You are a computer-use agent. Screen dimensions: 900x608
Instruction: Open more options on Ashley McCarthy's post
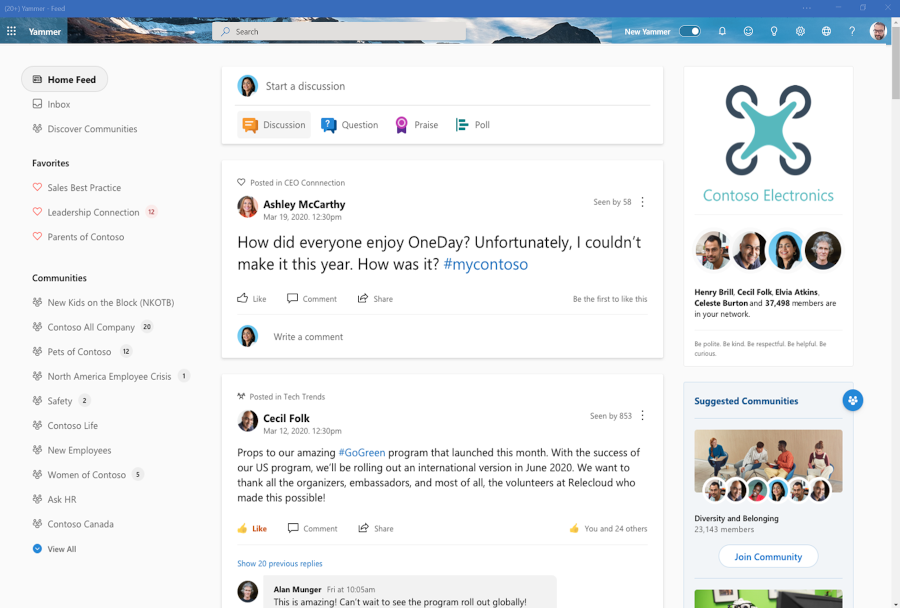pyautogui.click(x=642, y=202)
